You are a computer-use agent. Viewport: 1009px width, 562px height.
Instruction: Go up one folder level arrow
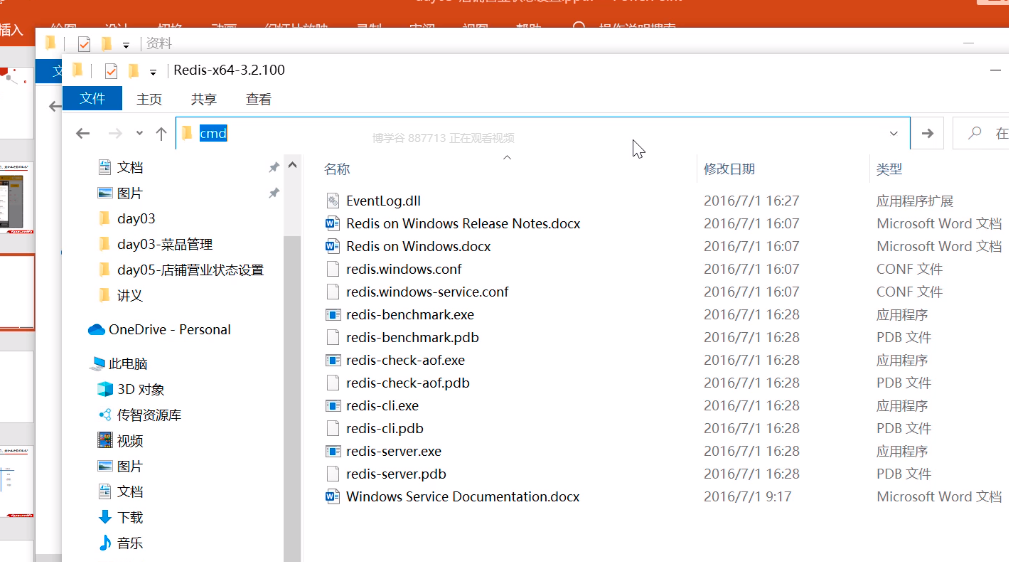tap(161, 133)
